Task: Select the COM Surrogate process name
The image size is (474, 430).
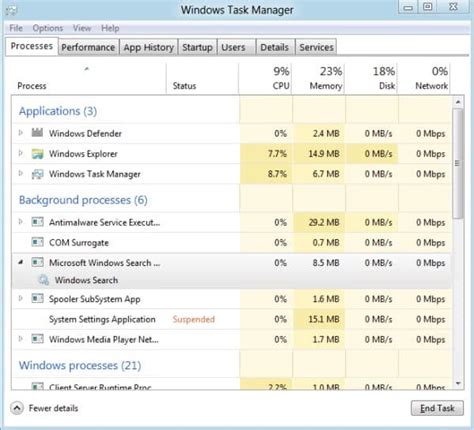Action: click(79, 242)
